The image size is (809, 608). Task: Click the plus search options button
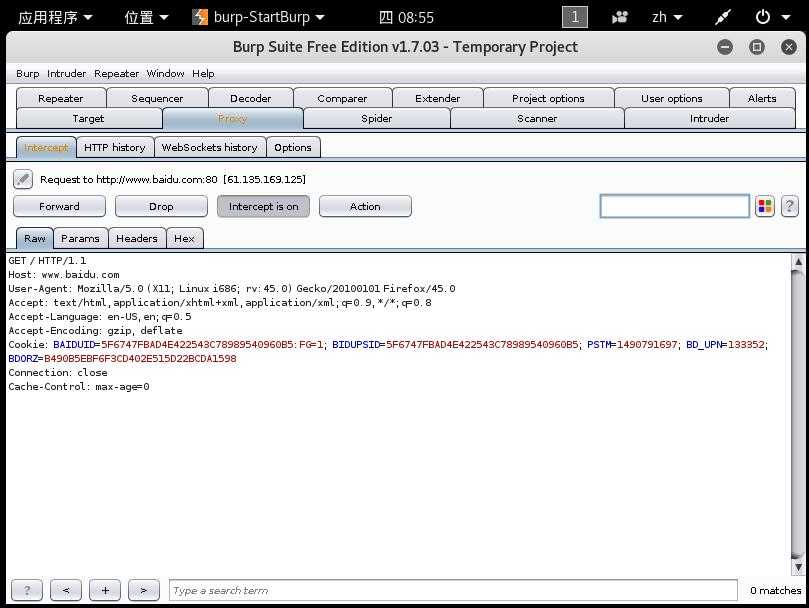(105, 590)
